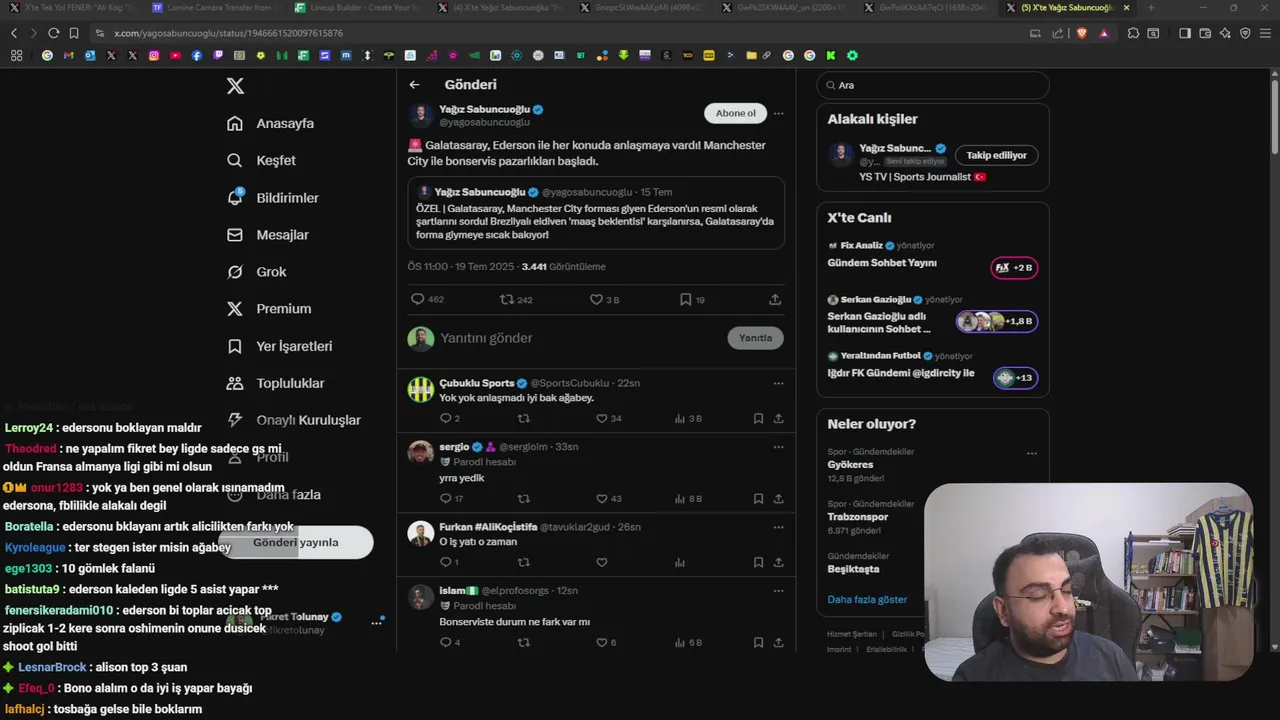
Task: Open Grok from the sidebar
Action: tap(257, 272)
